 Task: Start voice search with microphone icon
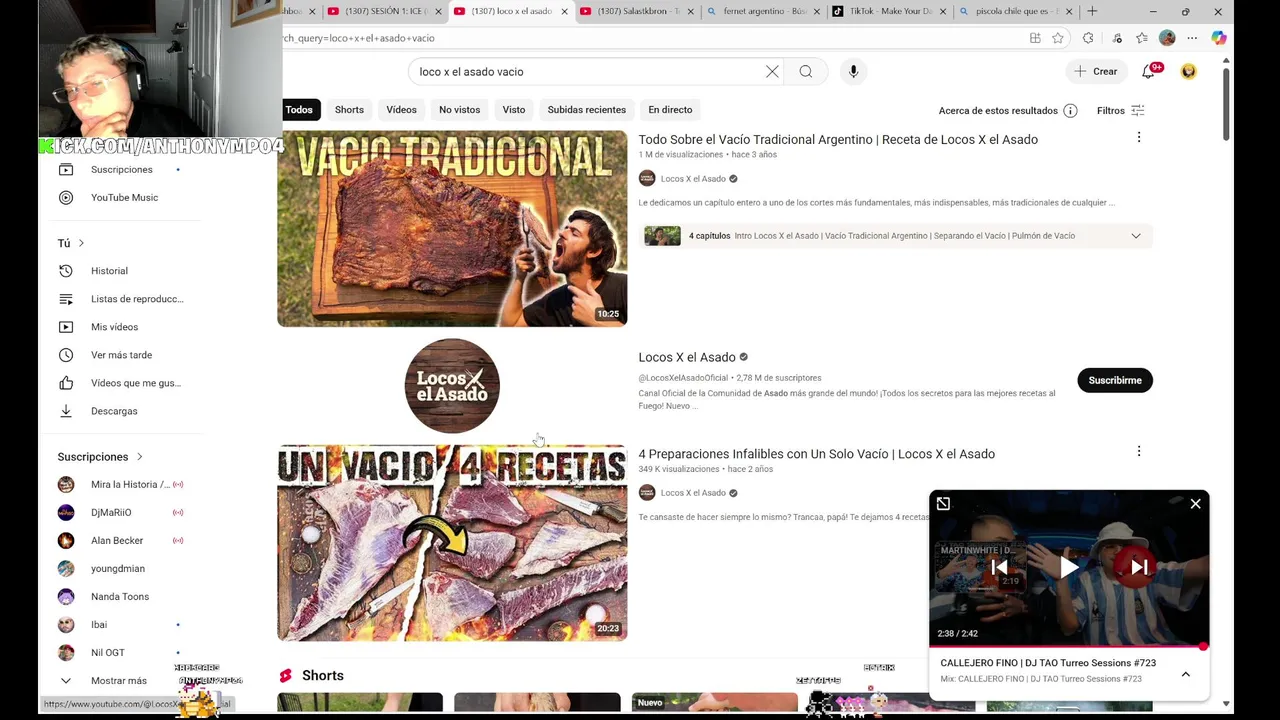pos(853,72)
